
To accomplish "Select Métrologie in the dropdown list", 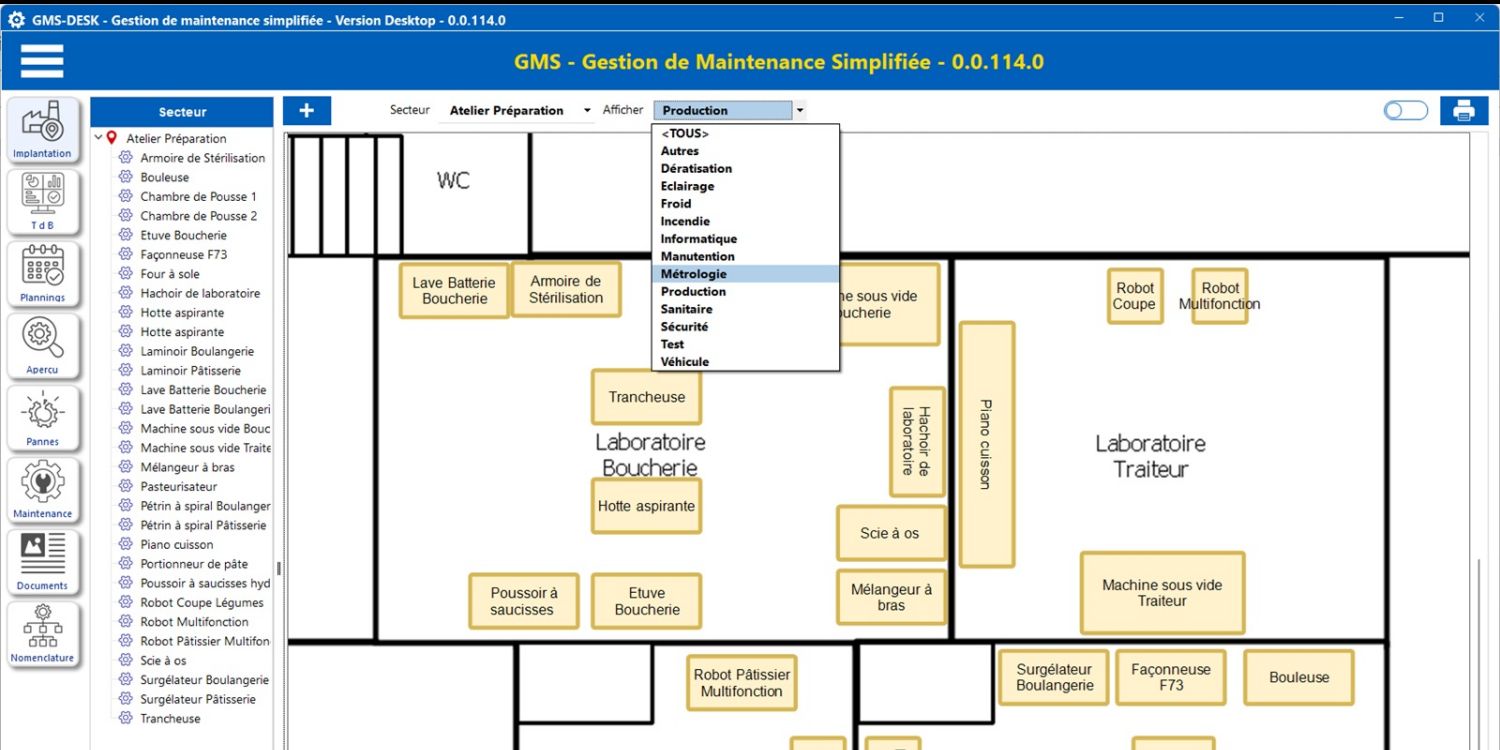I will click(x=693, y=274).
